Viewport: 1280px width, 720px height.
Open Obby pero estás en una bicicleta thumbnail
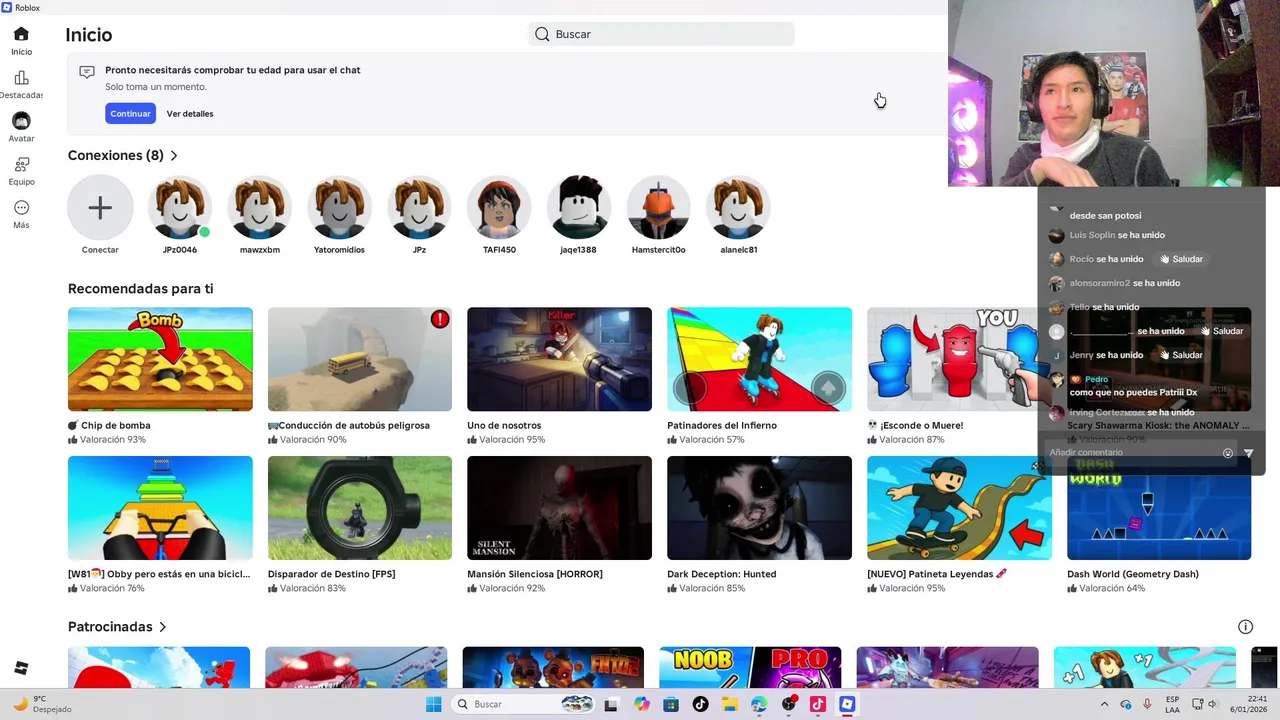point(160,508)
